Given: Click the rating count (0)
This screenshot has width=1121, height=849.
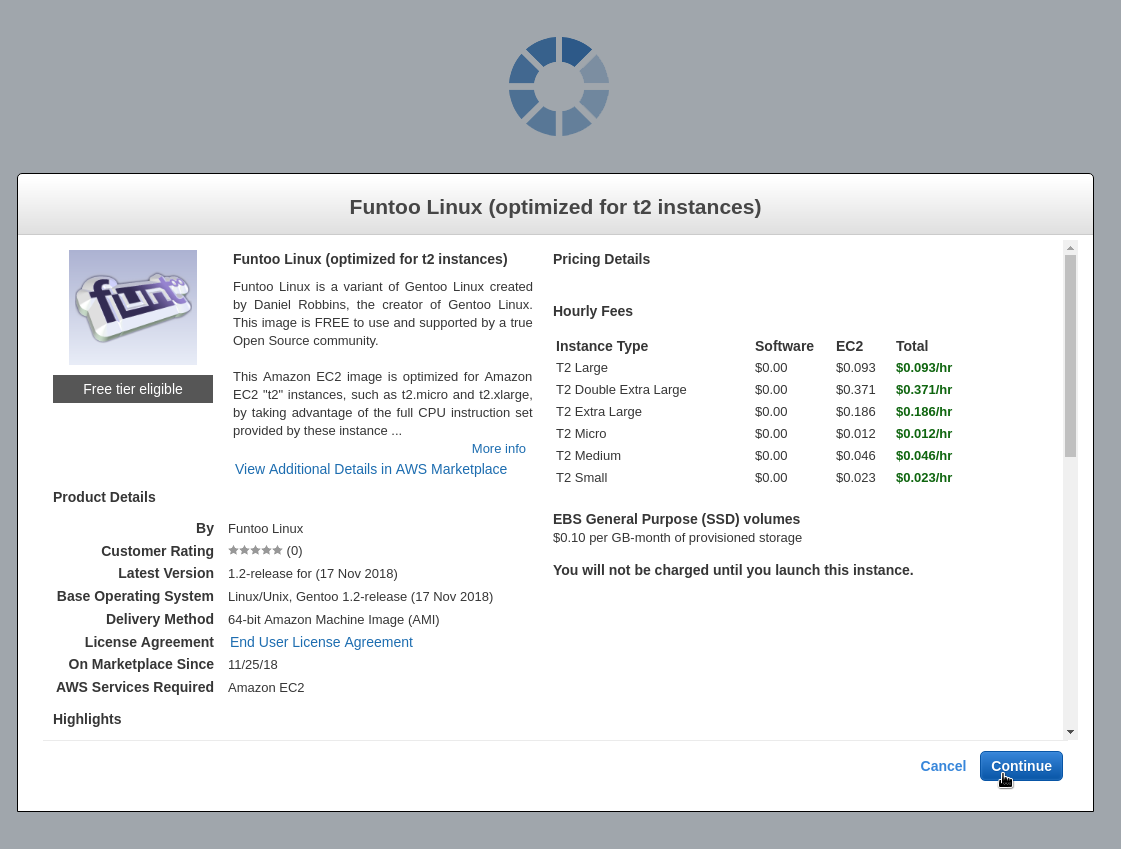Looking at the screenshot, I should [295, 551].
